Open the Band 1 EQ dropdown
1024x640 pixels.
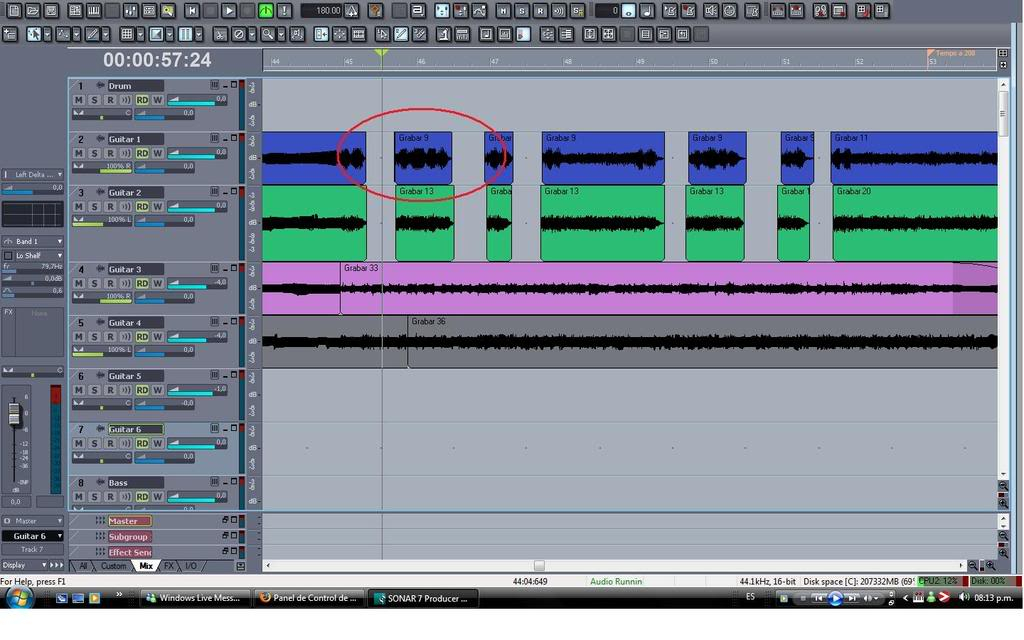pos(33,241)
